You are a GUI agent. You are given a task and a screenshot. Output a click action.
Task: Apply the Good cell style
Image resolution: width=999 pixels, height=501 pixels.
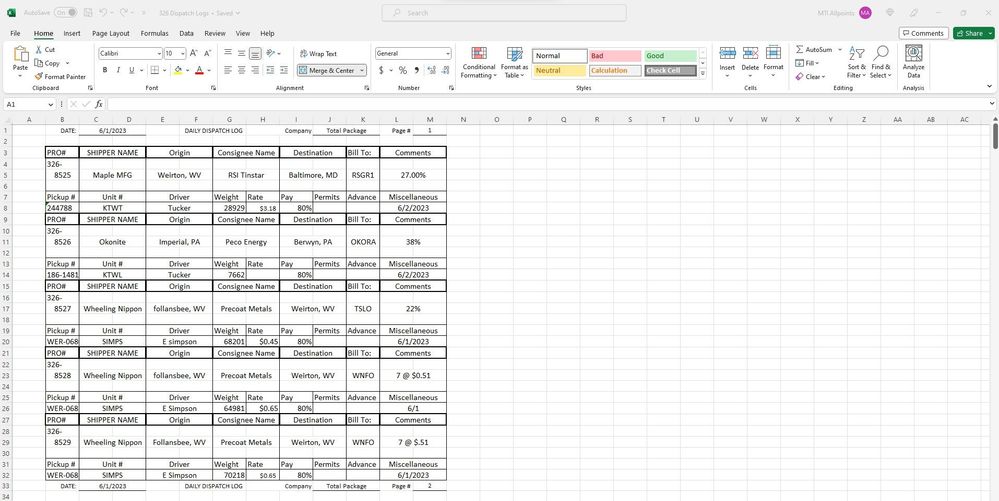[670, 56]
